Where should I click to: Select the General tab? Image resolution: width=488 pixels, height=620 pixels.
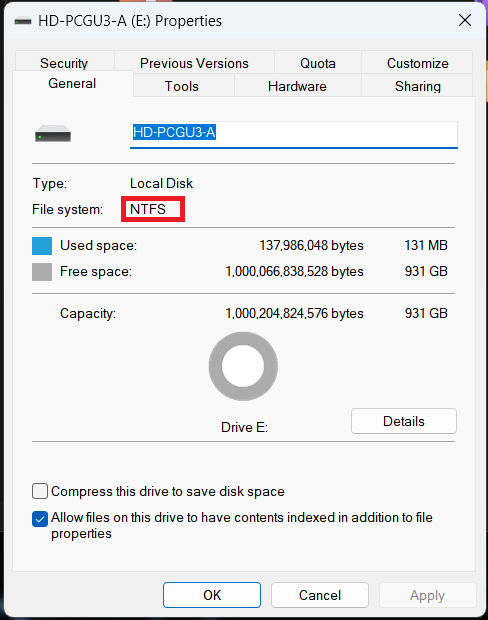[x=72, y=83]
